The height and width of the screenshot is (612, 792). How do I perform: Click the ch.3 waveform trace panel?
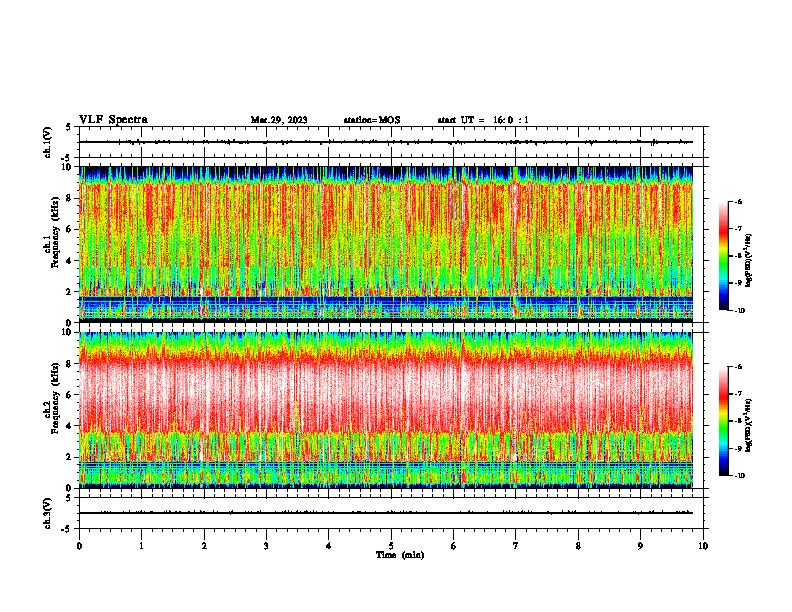(x=391, y=513)
